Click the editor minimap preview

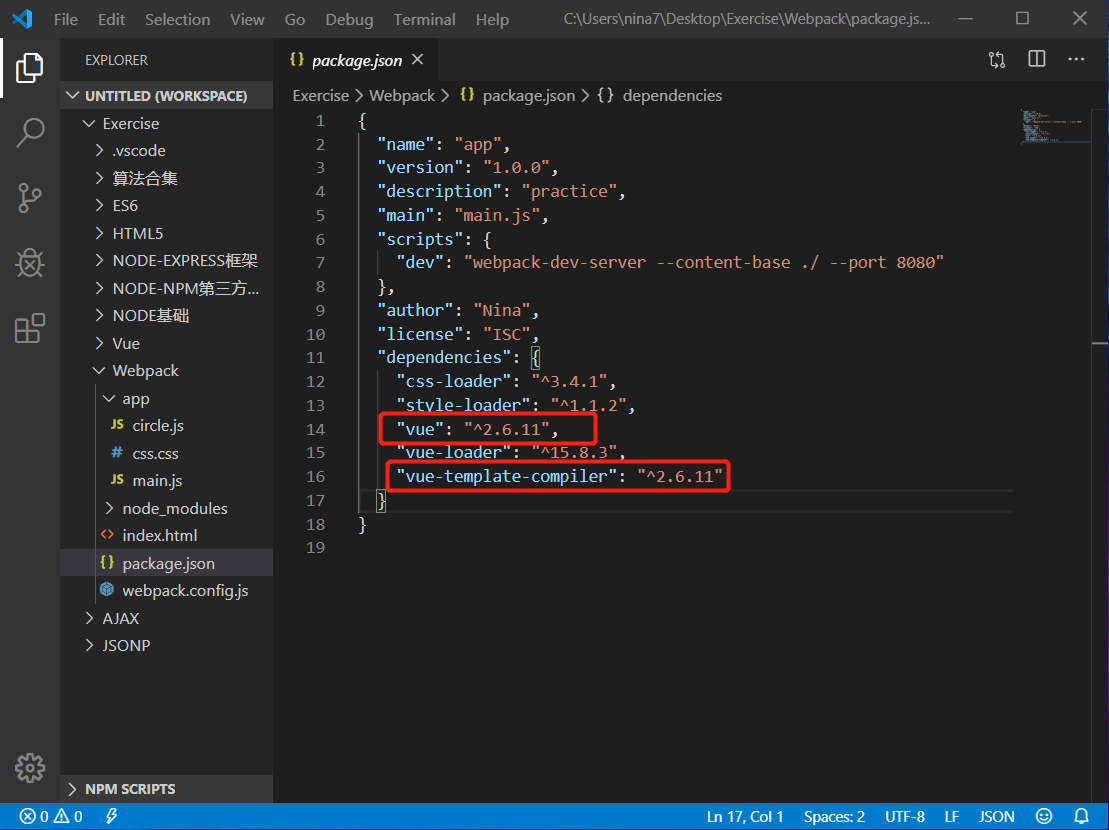click(1055, 127)
